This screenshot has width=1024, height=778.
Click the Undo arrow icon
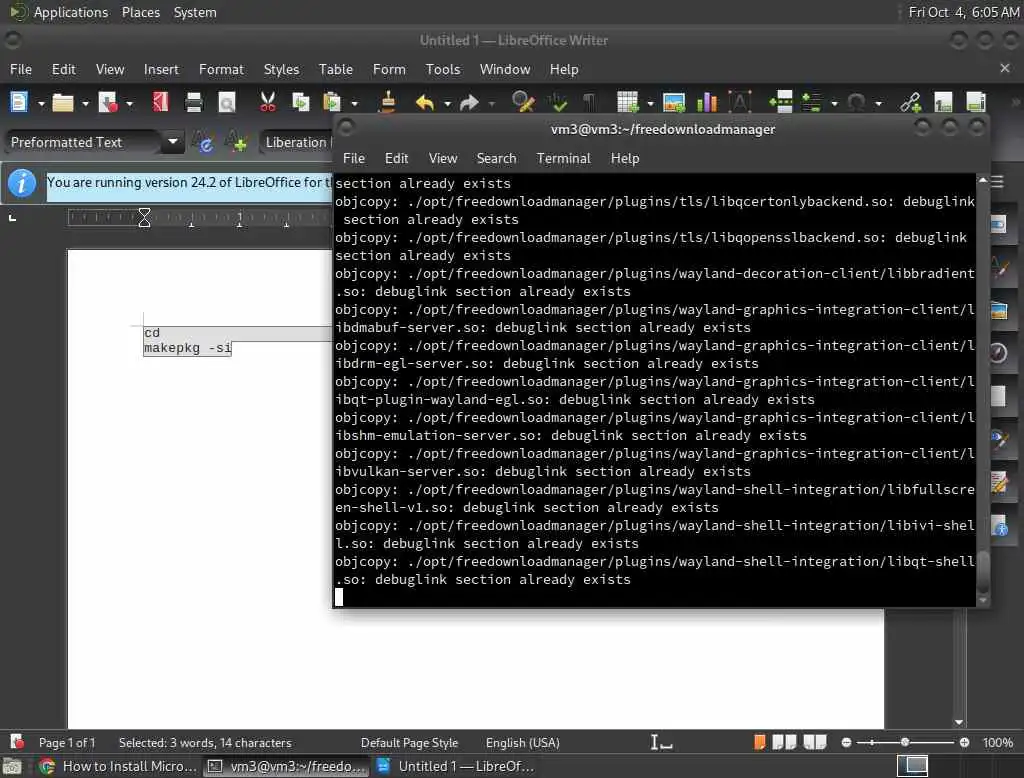tap(425, 102)
